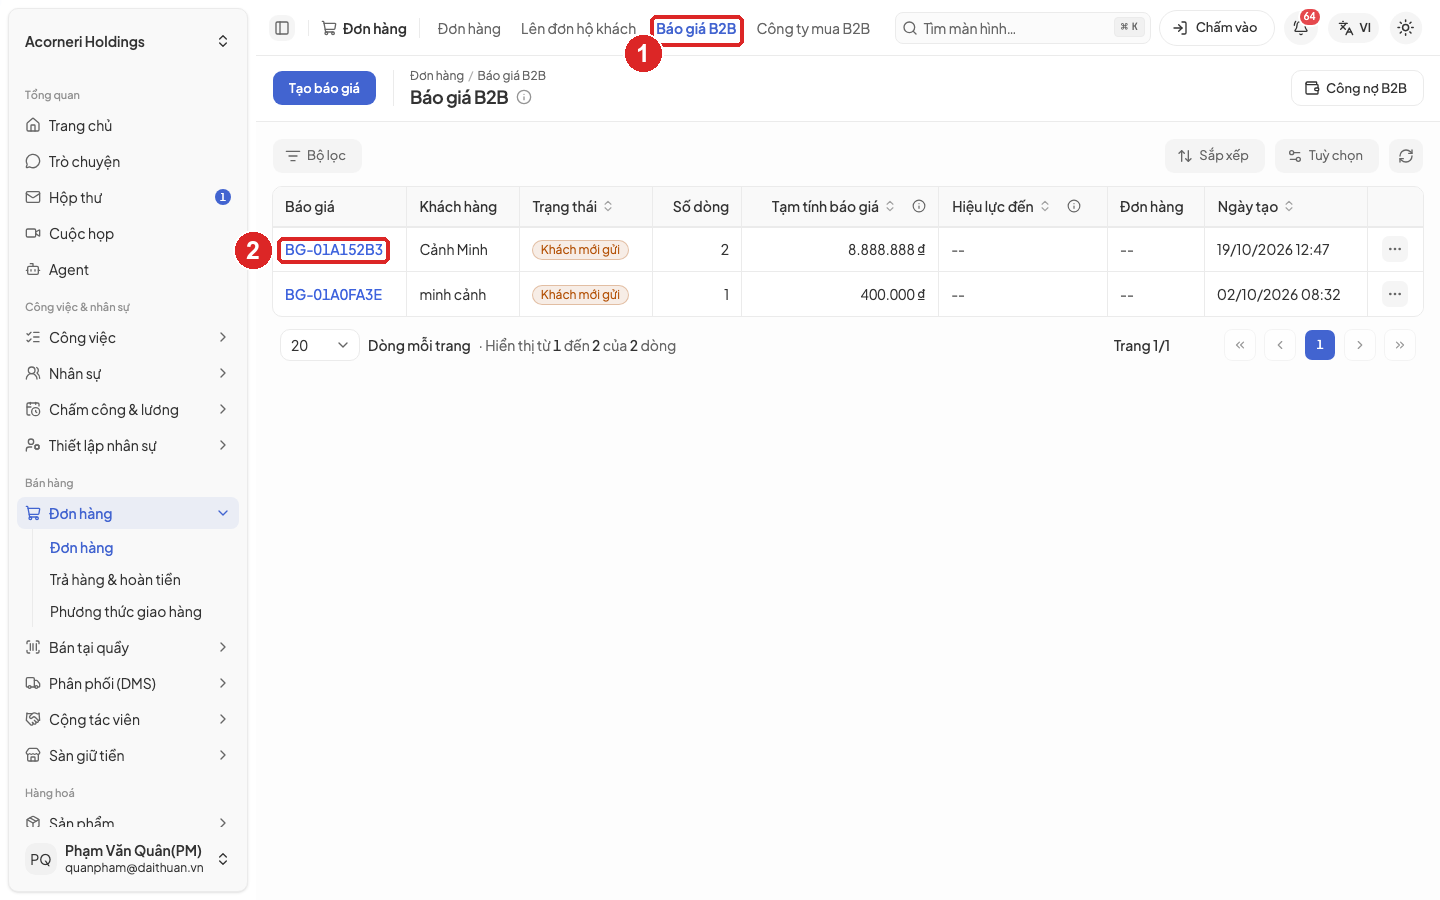1440x900 pixels.
Task: Switch to Báo giá B2B tab
Action: click(696, 29)
